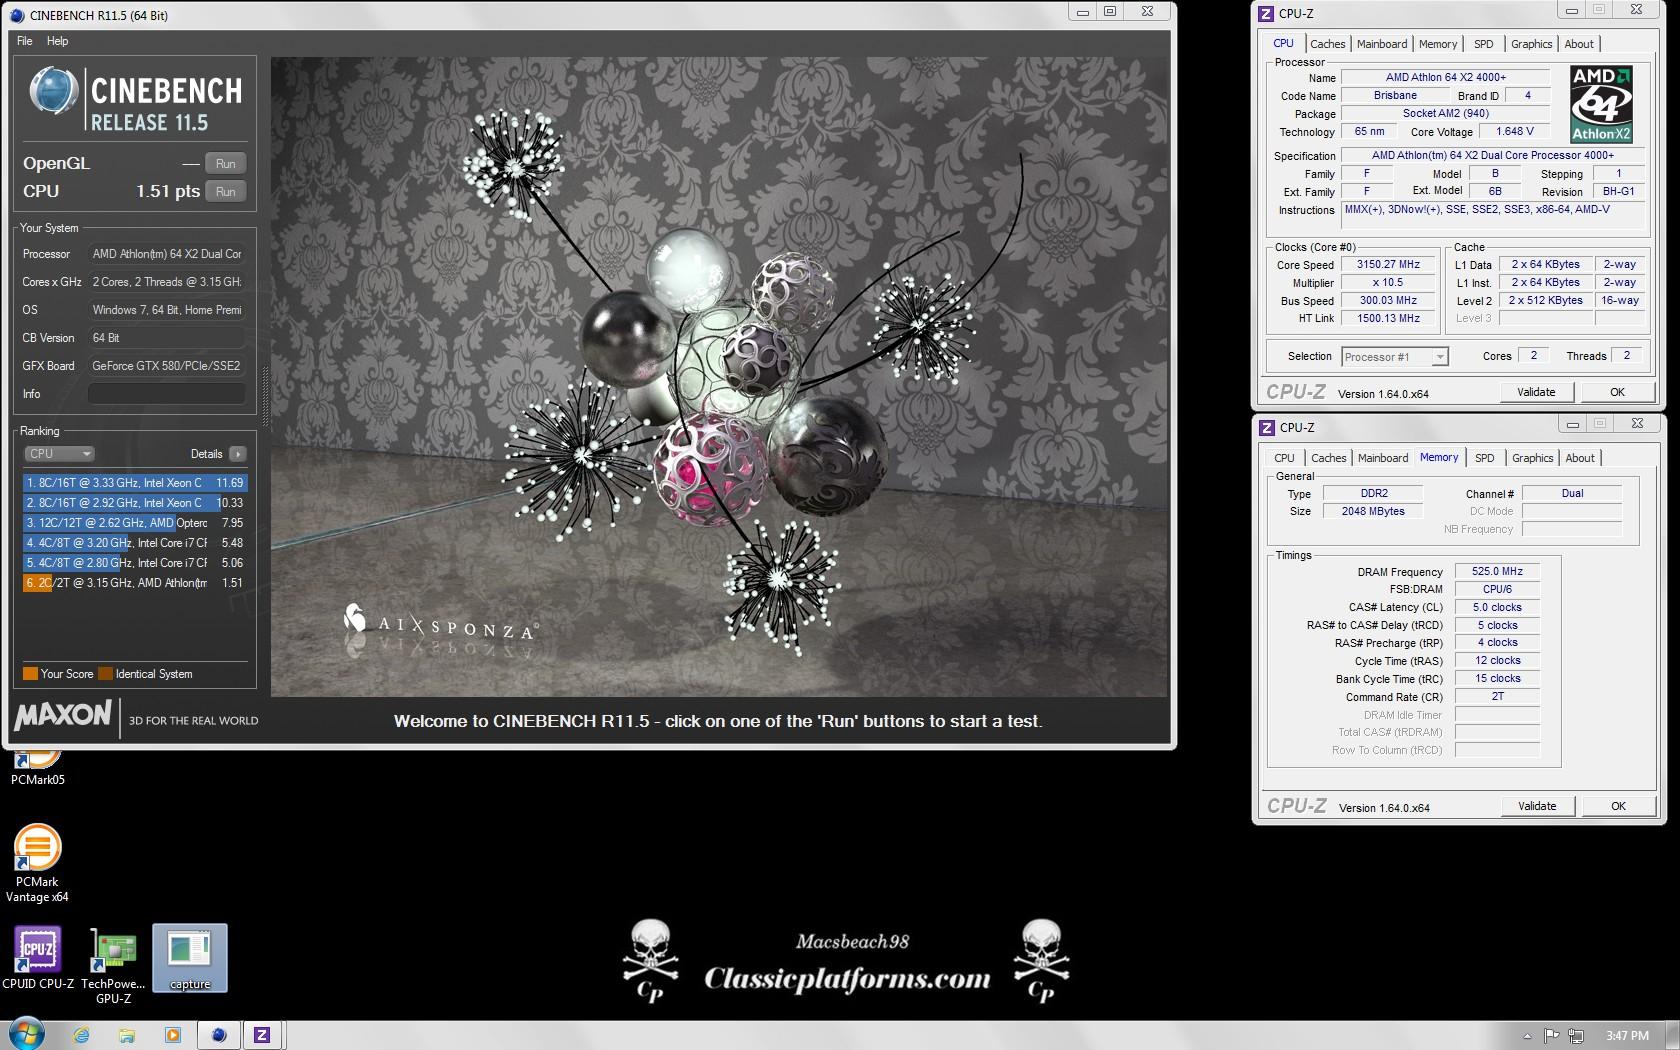Viewport: 1680px width, 1050px height.
Task: Click the Cinebench logo sphere
Action: coord(53,91)
